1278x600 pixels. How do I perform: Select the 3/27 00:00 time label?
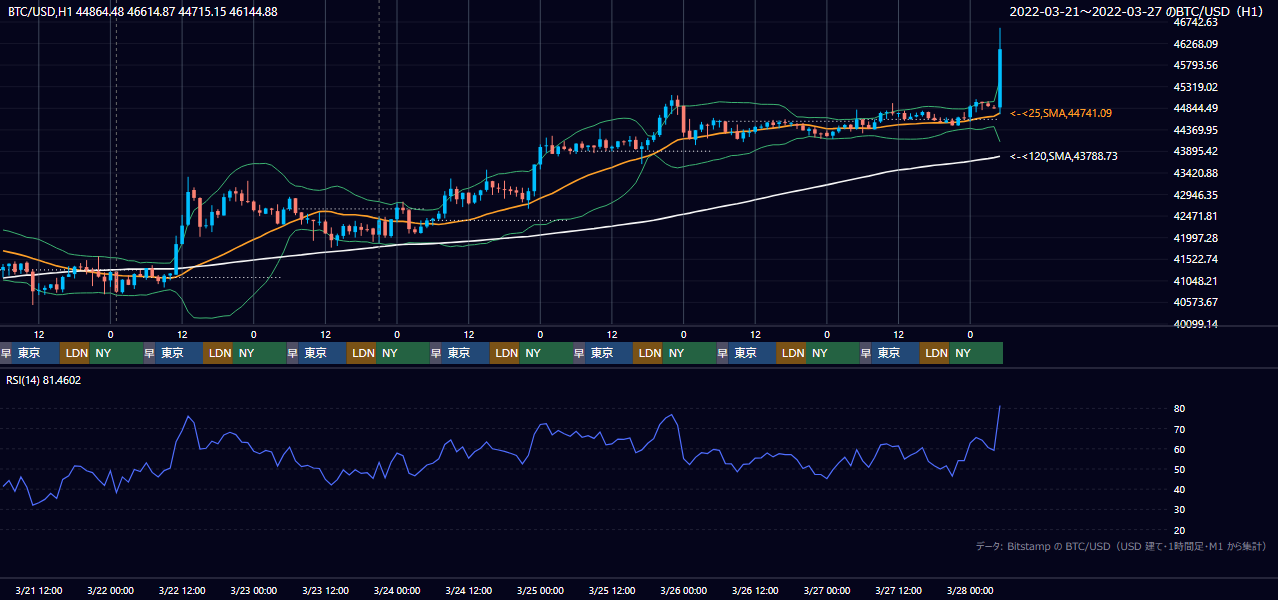(828, 590)
